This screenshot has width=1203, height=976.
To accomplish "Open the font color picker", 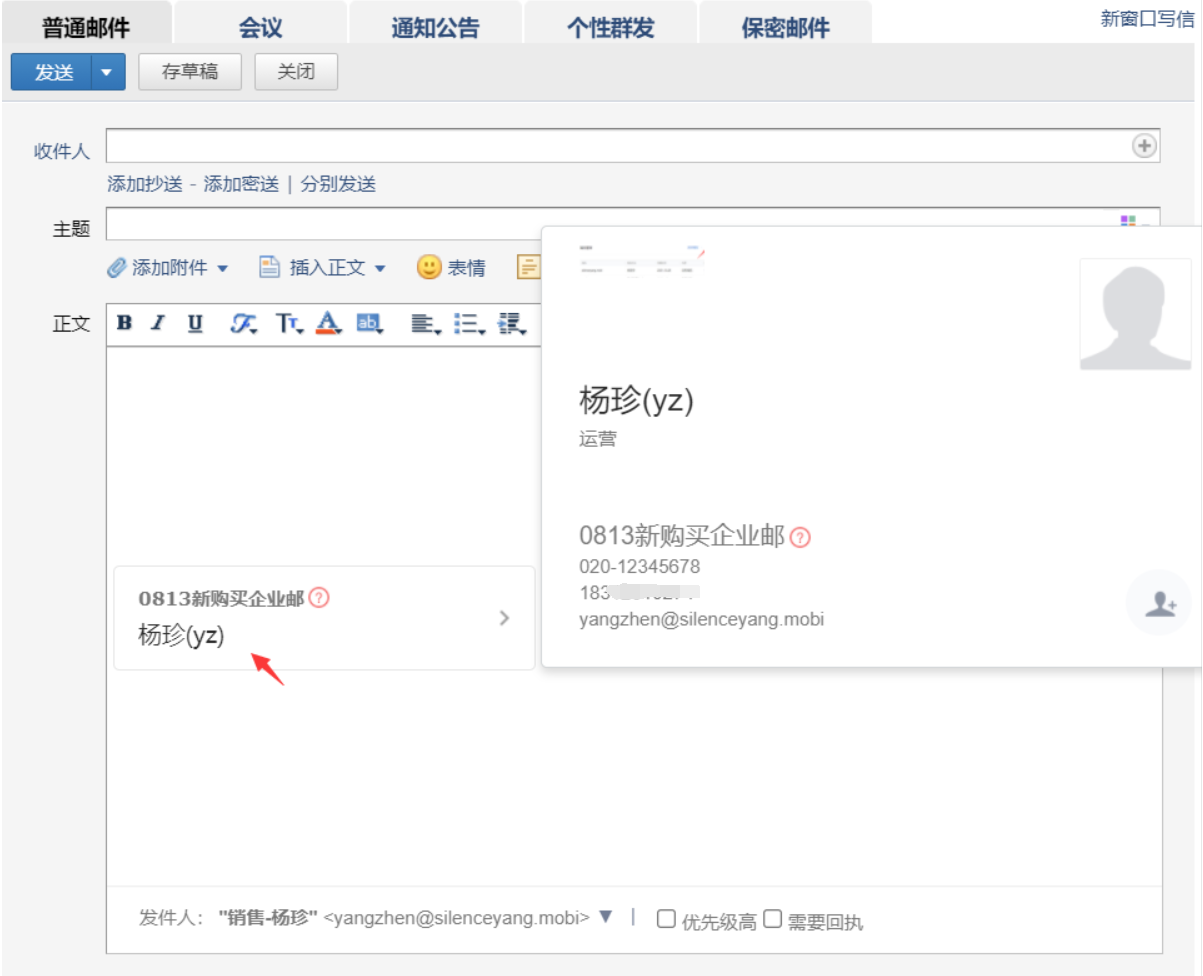I will pyautogui.click(x=329, y=323).
